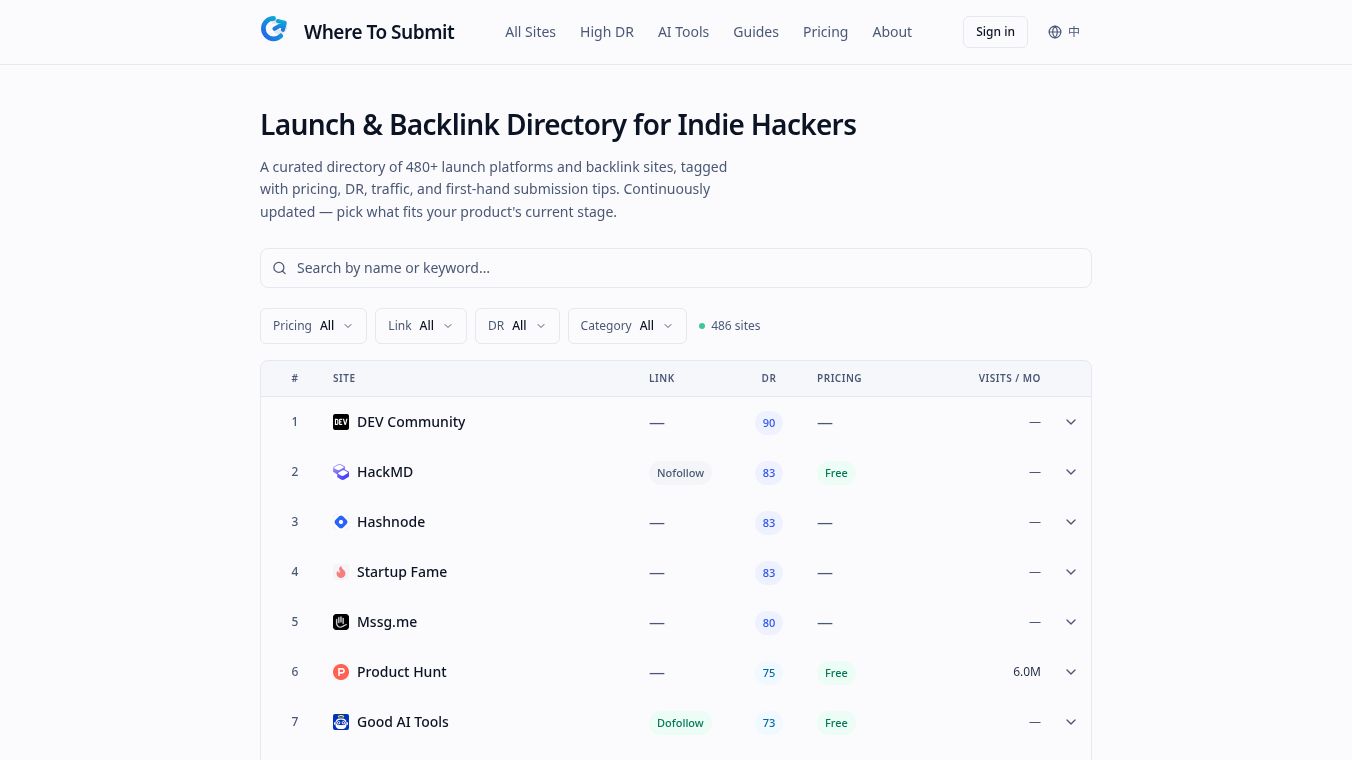The height and width of the screenshot is (760, 1352).
Task: Click the Good AI Tools site icon
Action: (x=341, y=722)
